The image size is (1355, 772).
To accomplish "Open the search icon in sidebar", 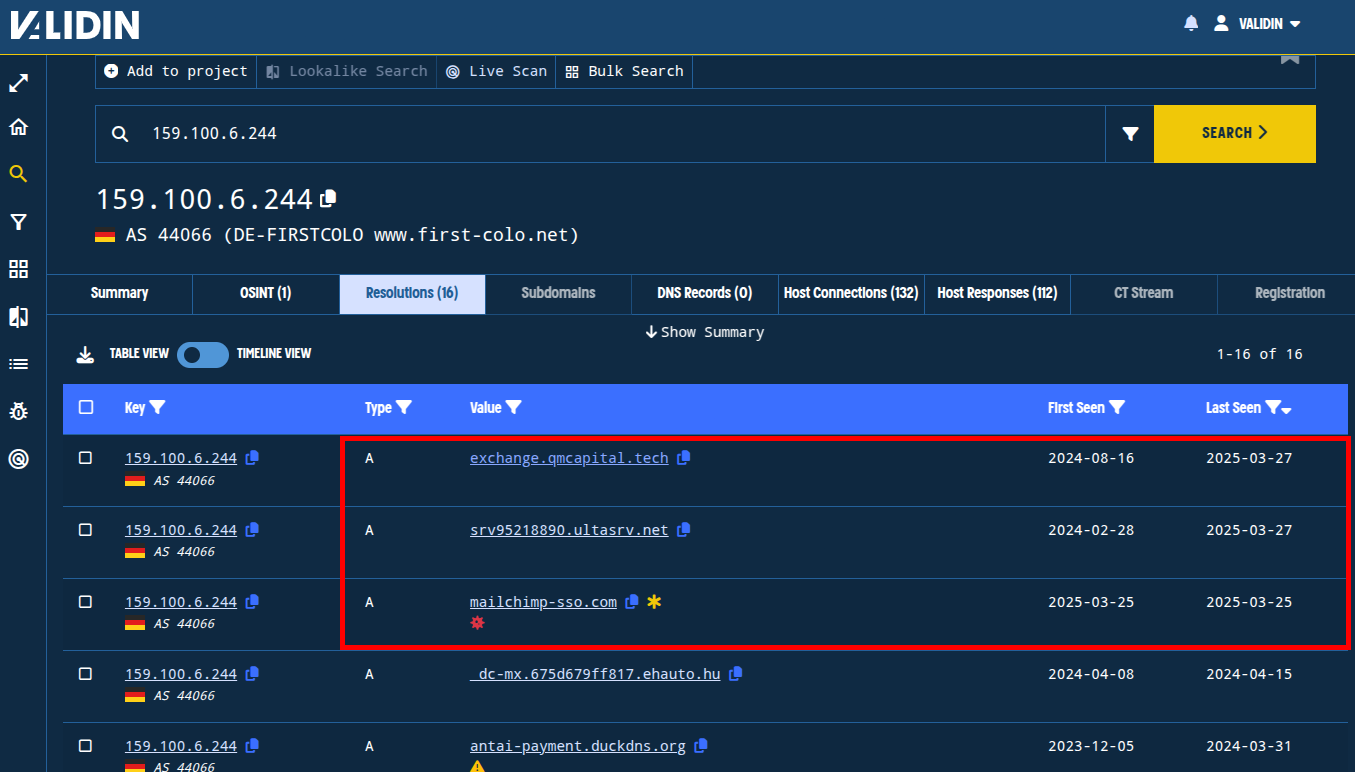I will (x=18, y=174).
